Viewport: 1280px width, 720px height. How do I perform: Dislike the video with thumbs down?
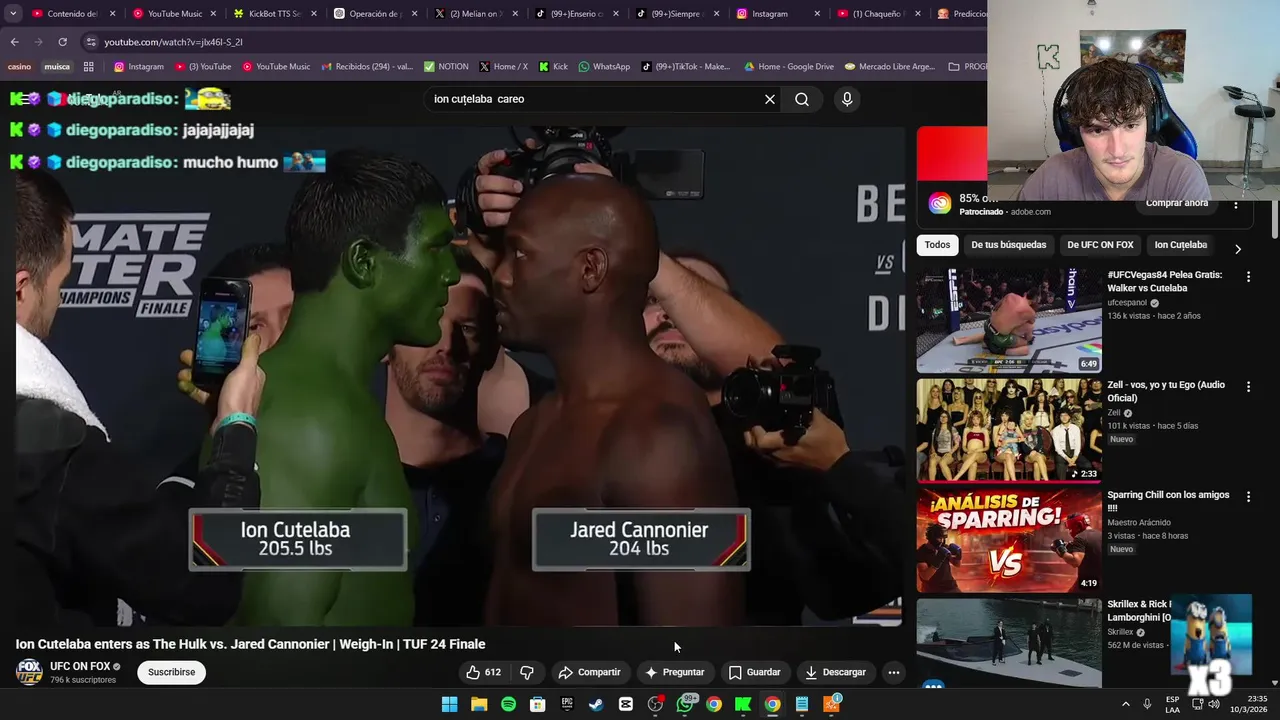tap(527, 672)
